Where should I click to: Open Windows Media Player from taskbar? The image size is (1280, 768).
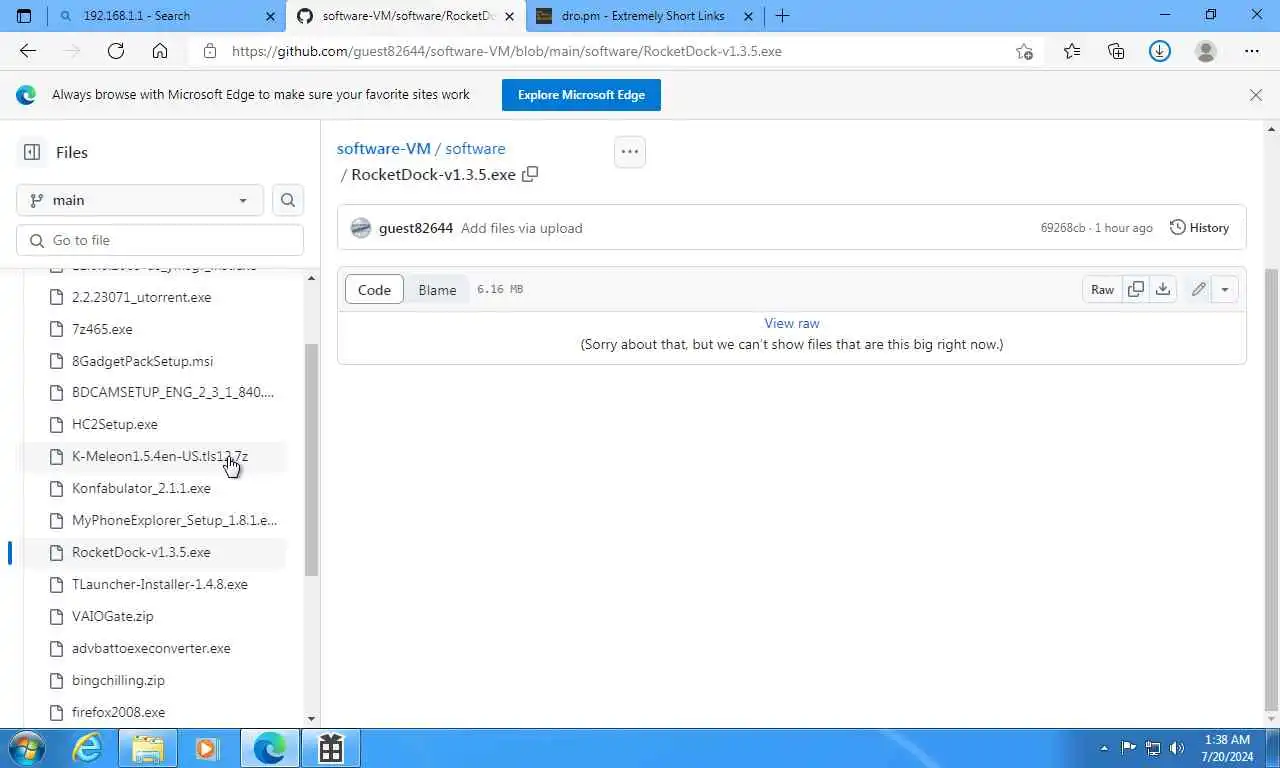(x=208, y=748)
